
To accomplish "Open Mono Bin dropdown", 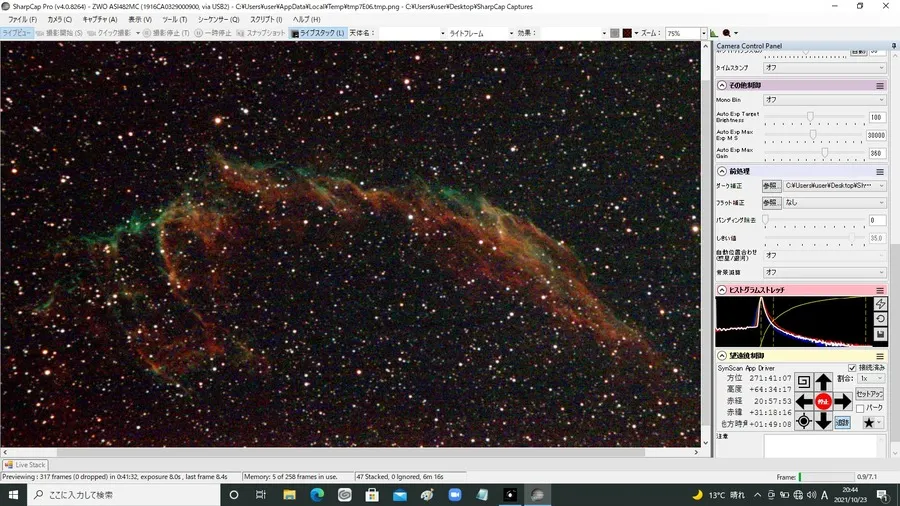I will 824,100.
